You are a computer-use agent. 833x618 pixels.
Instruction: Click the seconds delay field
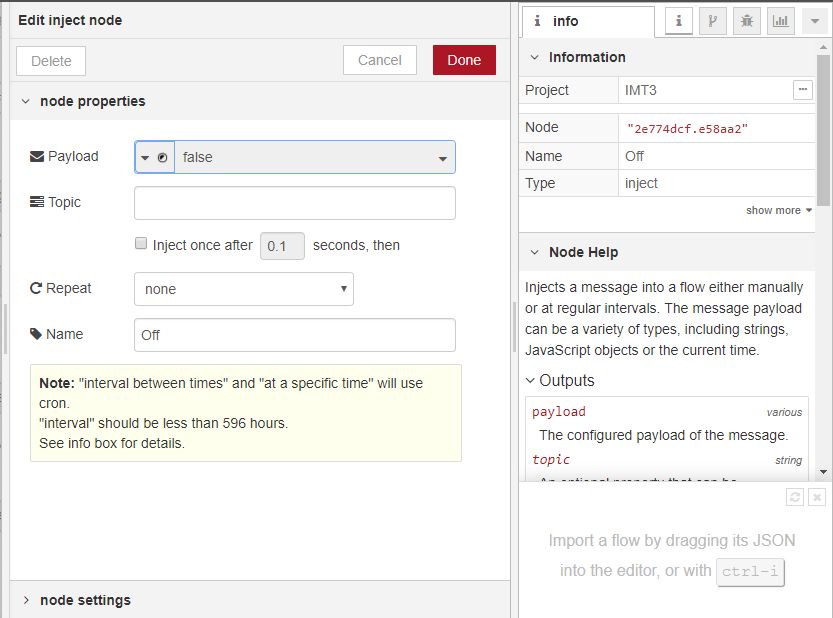(282, 246)
